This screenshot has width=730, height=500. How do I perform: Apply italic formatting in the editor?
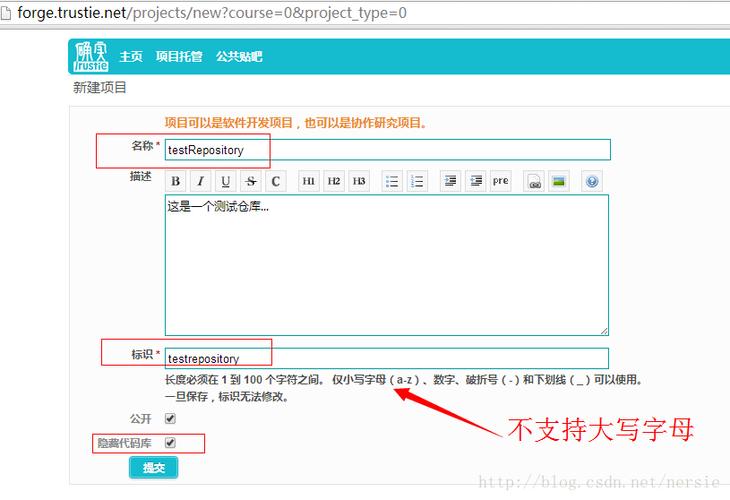201,181
